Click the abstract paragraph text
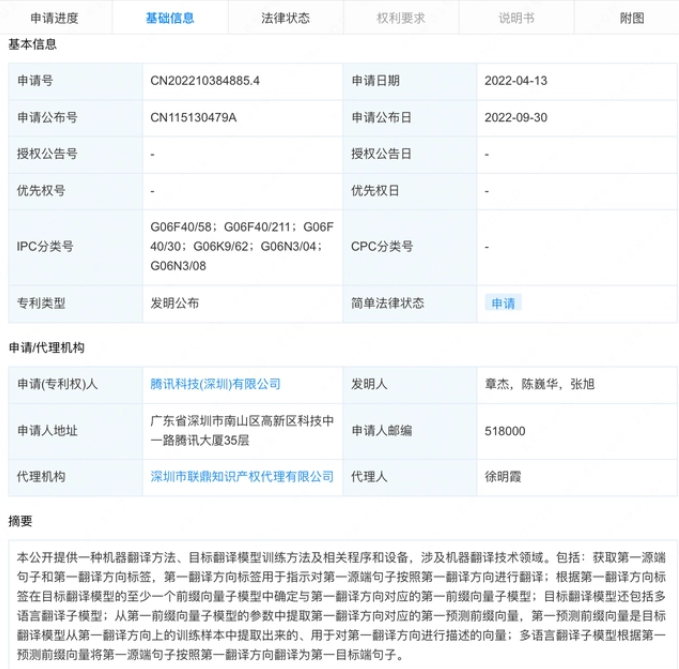Image resolution: width=679 pixels, height=669 pixels. (x=341, y=606)
